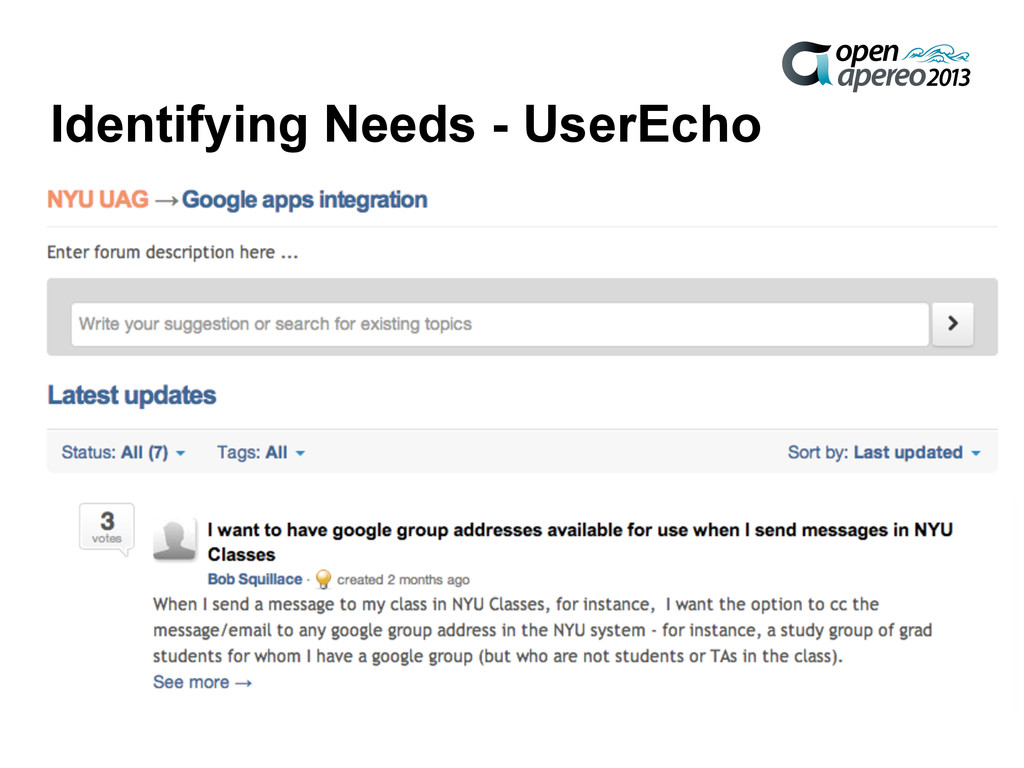Image resolution: width=1024 pixels, height=768 pixels.
Task: Expand the Tags: All dropdown
Action: pos(261,453)
